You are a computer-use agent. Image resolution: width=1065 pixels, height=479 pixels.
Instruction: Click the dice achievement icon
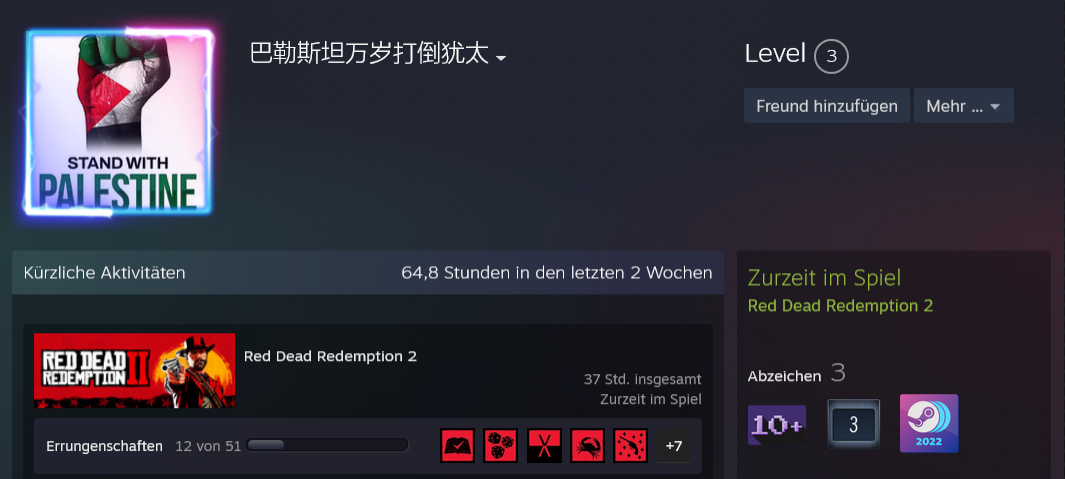[501, 446]
